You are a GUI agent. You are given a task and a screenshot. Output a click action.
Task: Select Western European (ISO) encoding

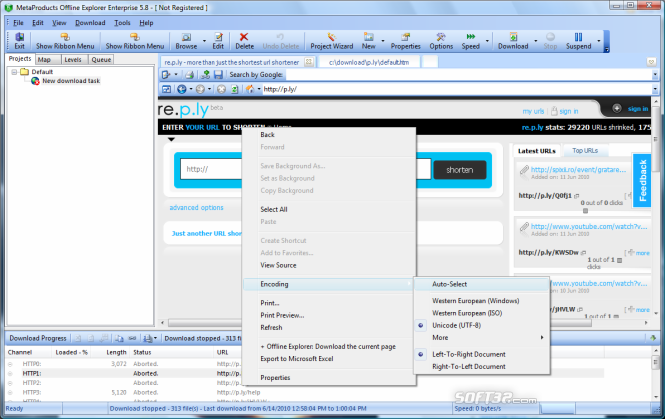pyautogui.click(x=467, y=313)
